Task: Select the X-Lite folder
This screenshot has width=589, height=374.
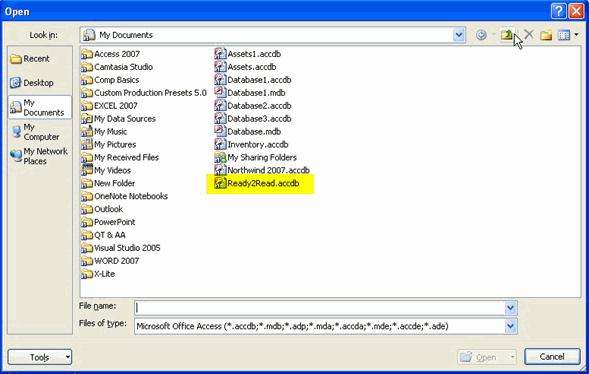Action: tap(98, 274)
